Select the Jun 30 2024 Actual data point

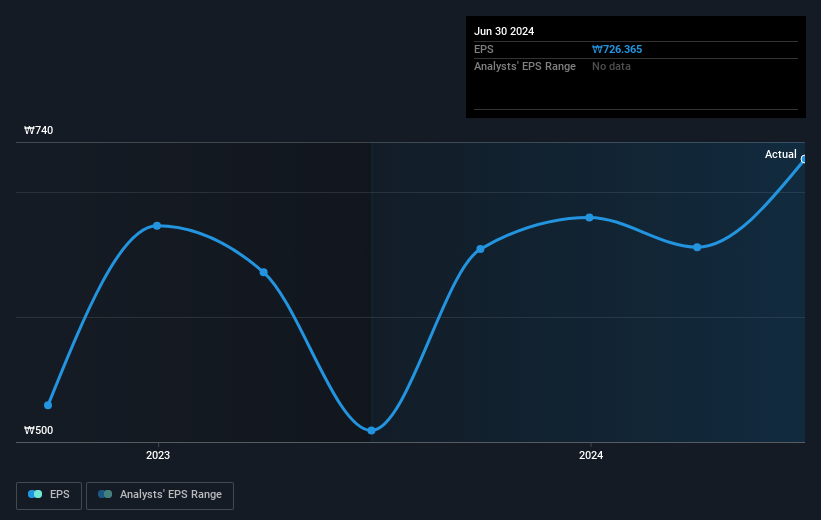click(804, 159)
